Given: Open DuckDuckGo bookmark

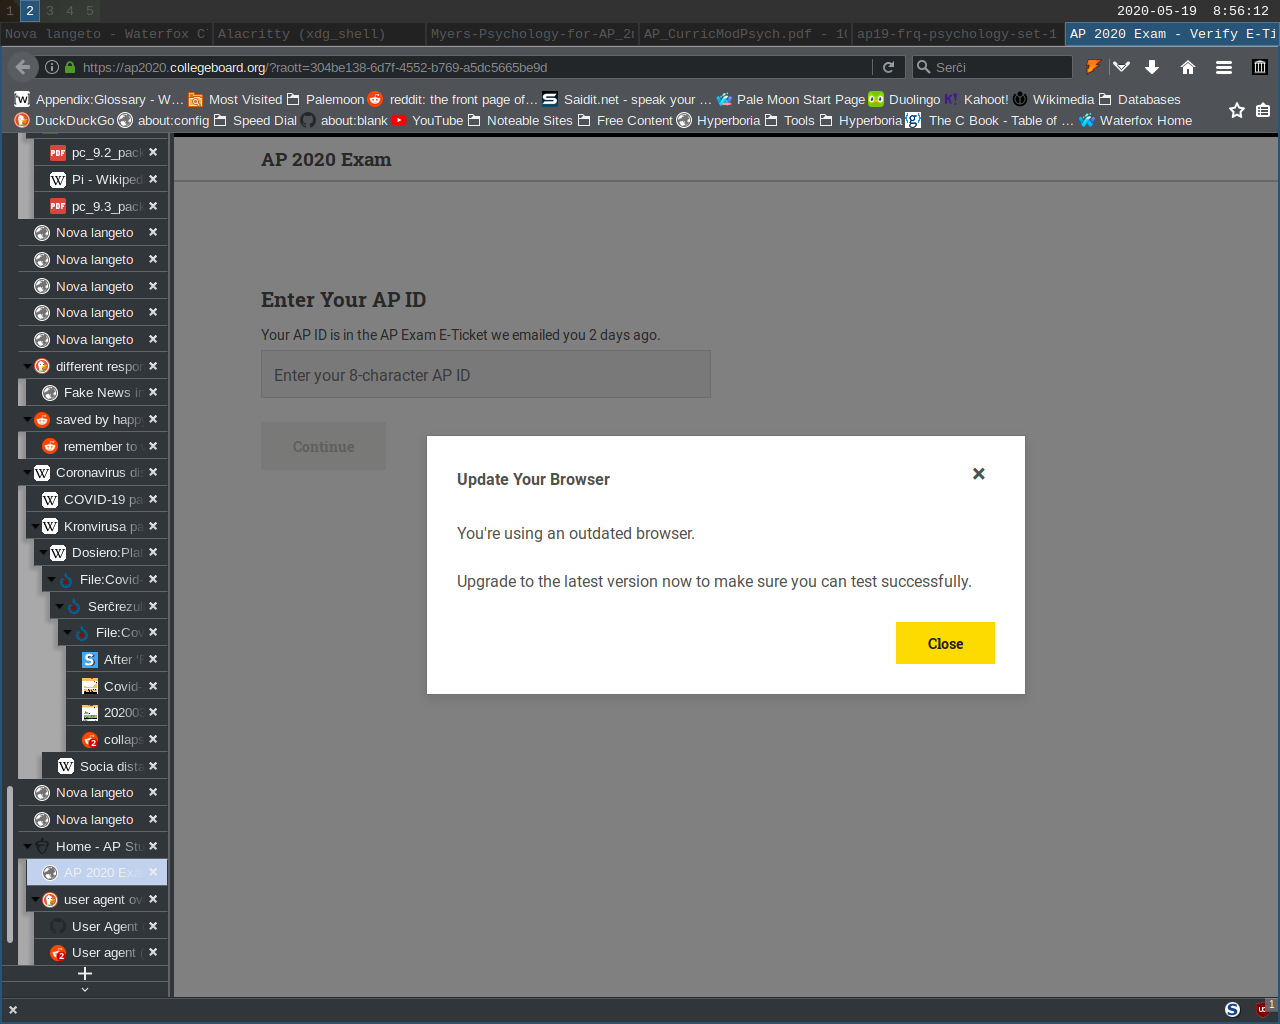Looking at the screenshot, I should 64,120.
